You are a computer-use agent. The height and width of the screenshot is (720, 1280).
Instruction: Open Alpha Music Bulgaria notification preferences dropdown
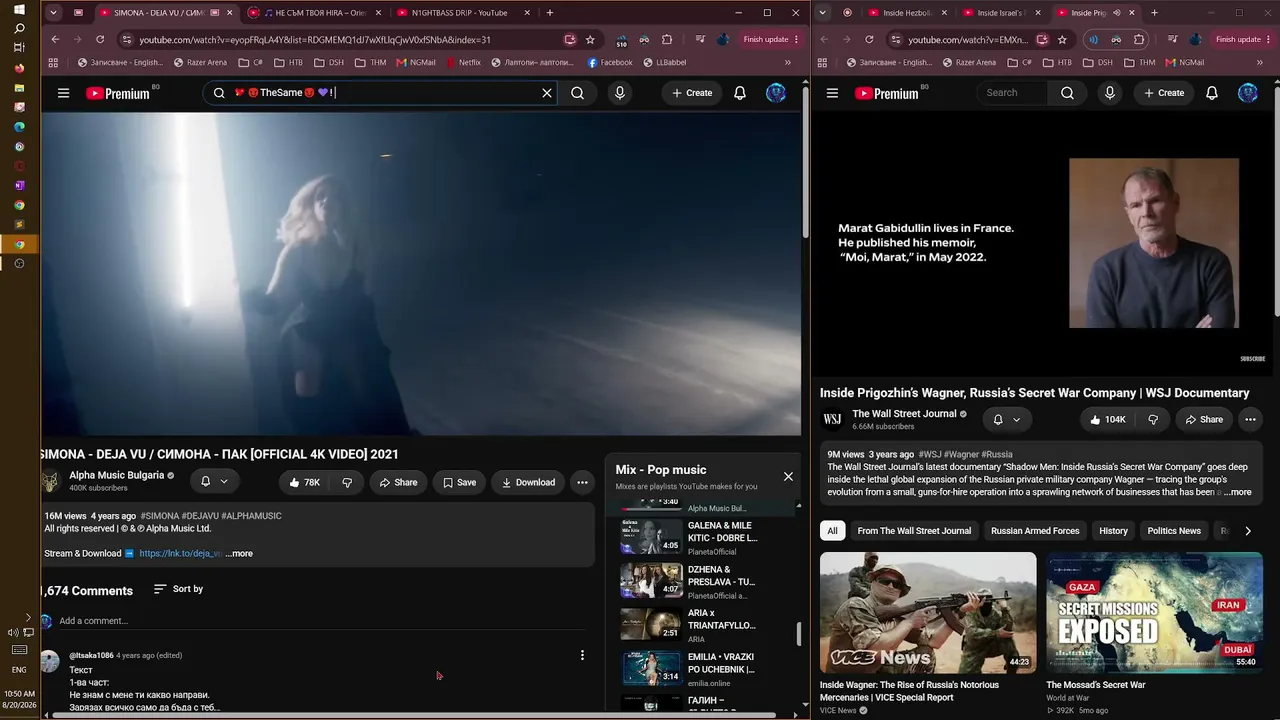pos(214,481)
